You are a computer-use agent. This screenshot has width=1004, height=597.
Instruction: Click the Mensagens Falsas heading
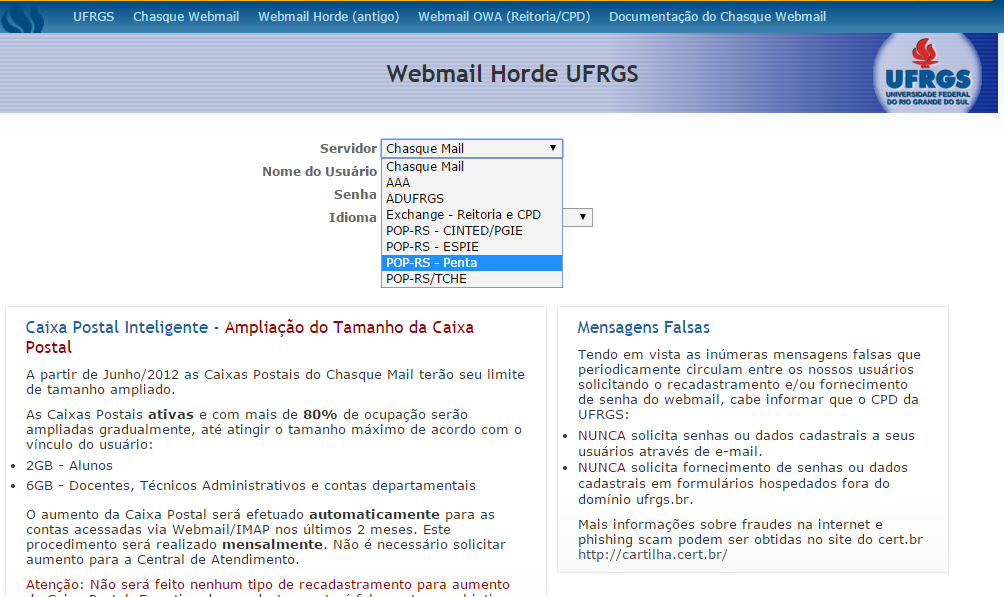644,327
